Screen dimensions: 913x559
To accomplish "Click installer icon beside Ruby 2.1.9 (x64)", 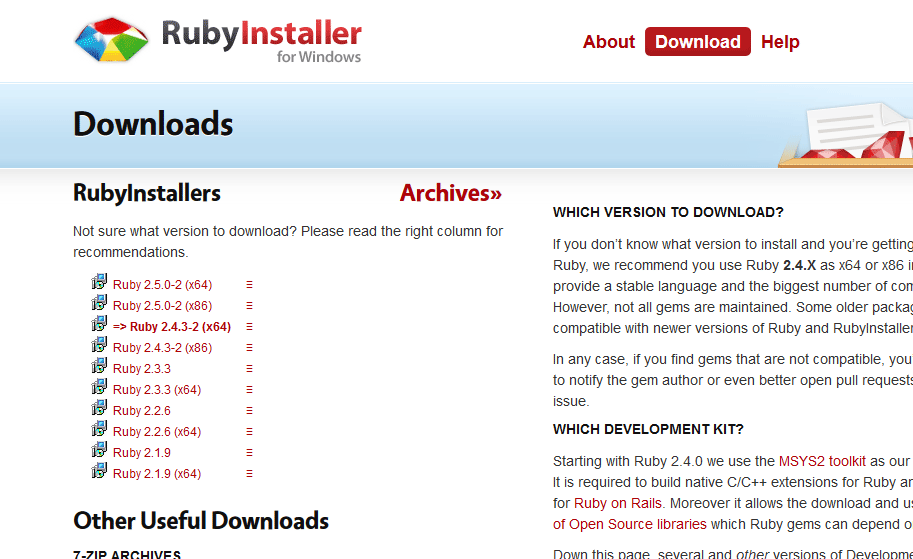I will pyautogui.click(x=99, y=470).
